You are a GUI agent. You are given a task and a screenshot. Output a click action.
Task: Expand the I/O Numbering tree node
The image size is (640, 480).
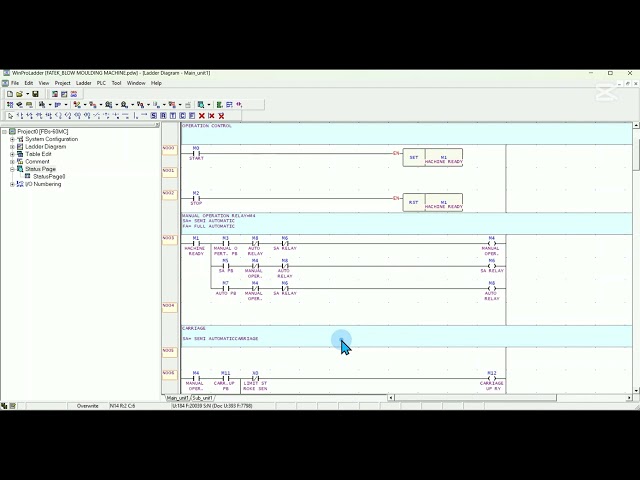(x=12, y=184)
